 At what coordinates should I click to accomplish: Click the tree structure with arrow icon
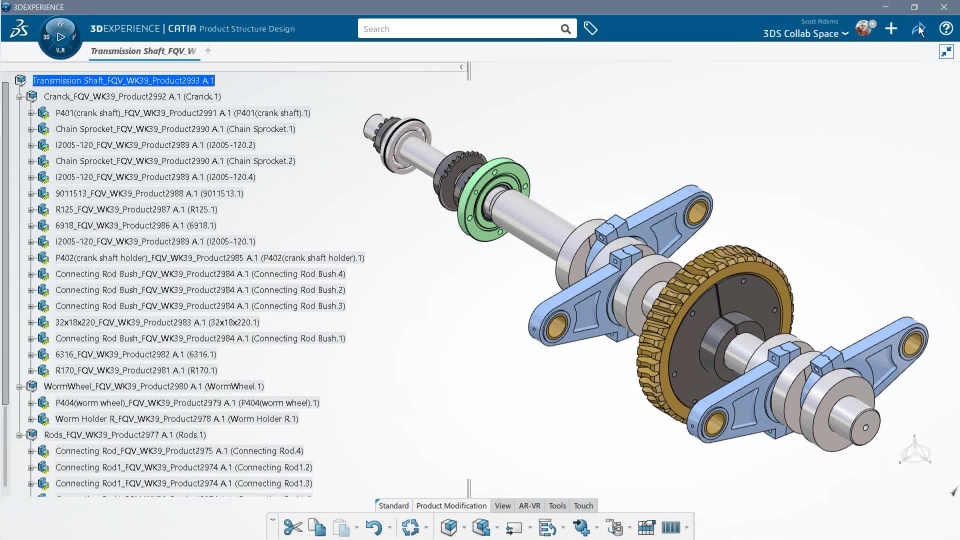tap(614, 527)
